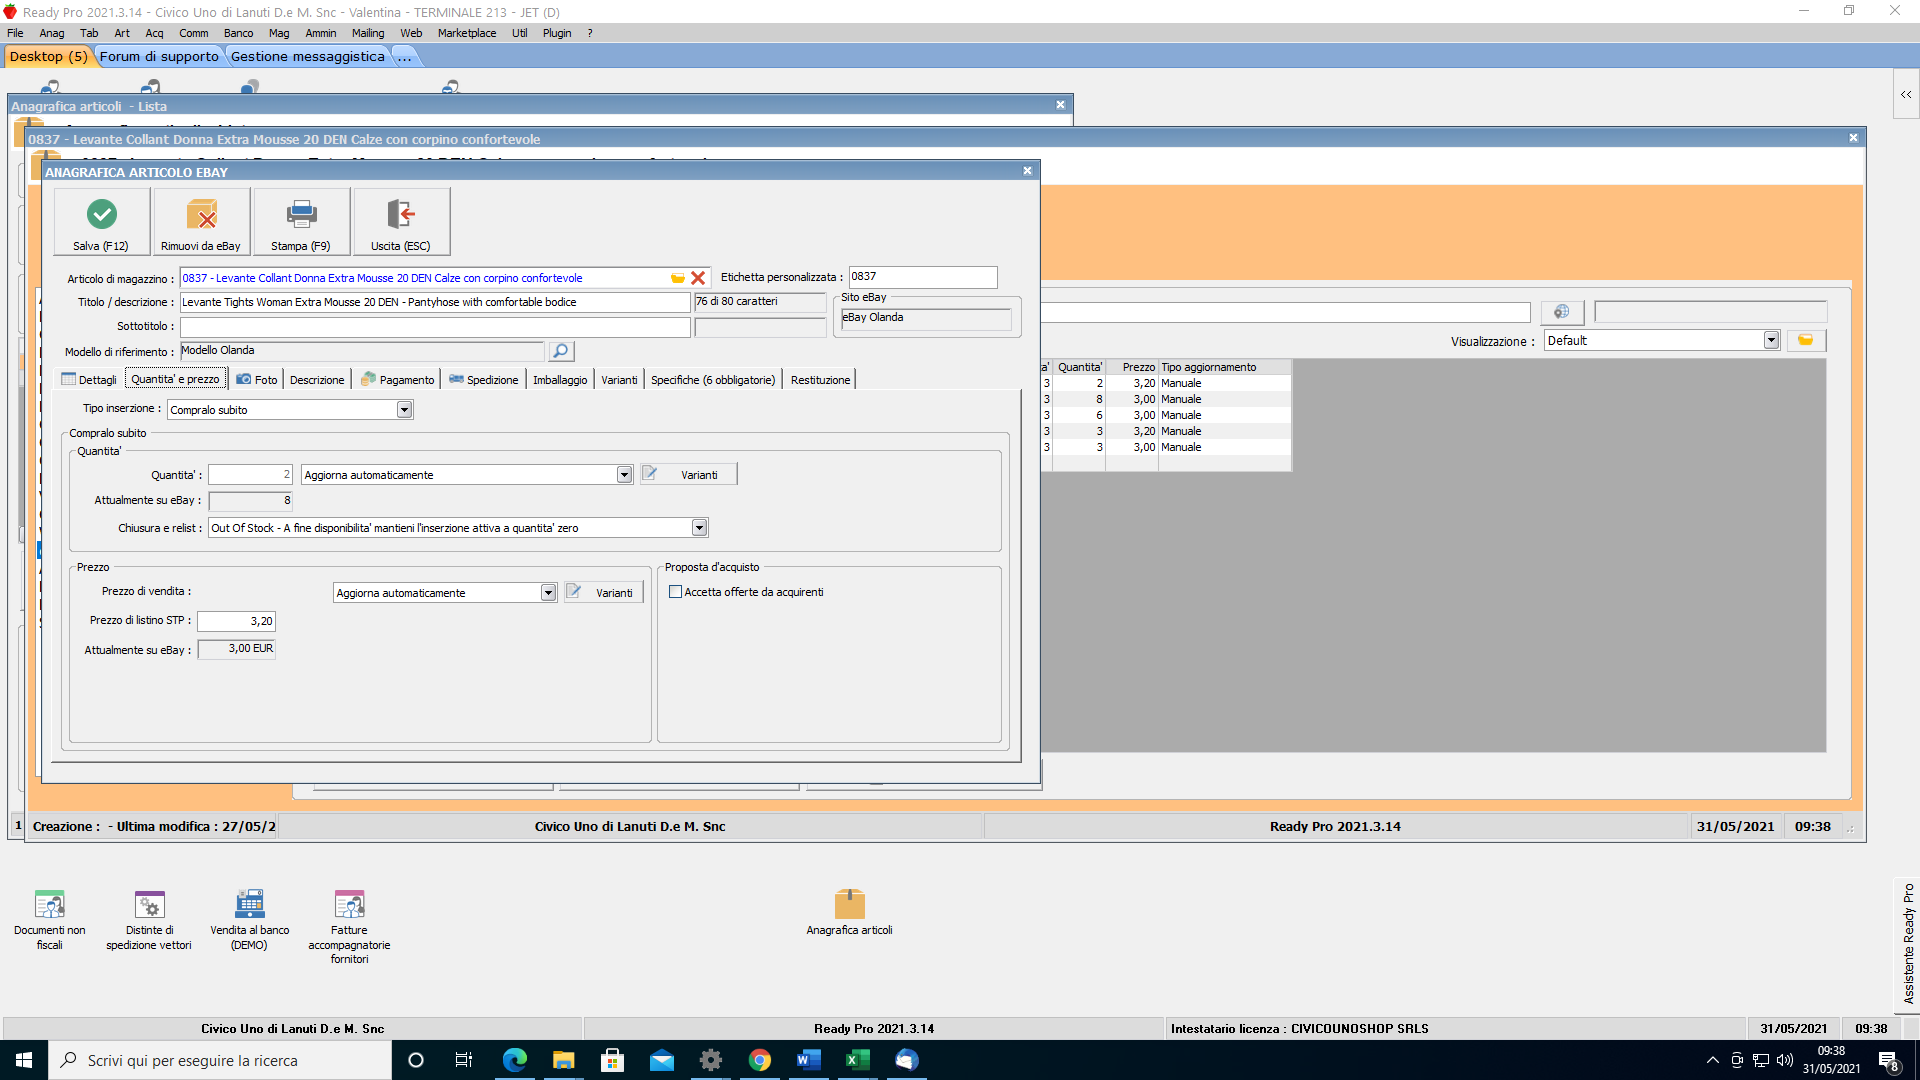This screenshot has height=1080, width=1920.
Task: Open Restituzione tab
Action: 820,380
